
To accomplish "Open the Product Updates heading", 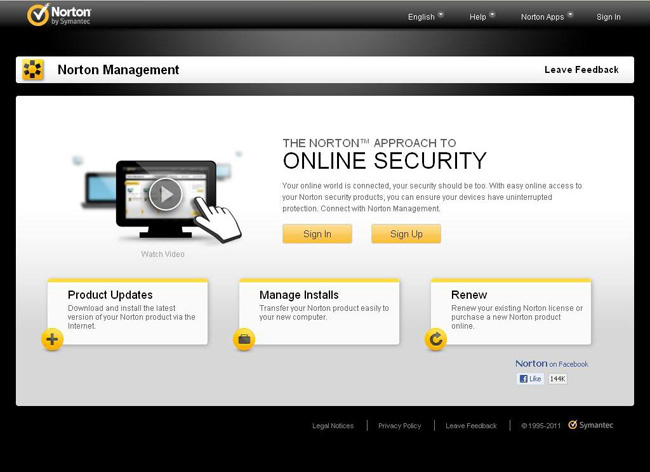I will point(110,295).
